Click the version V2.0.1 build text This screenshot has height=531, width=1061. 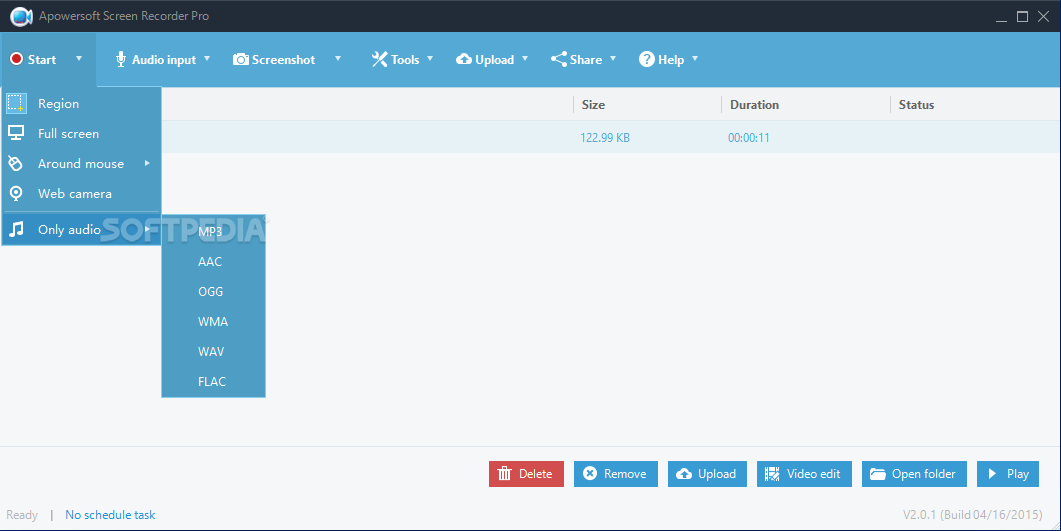point(972,515)
